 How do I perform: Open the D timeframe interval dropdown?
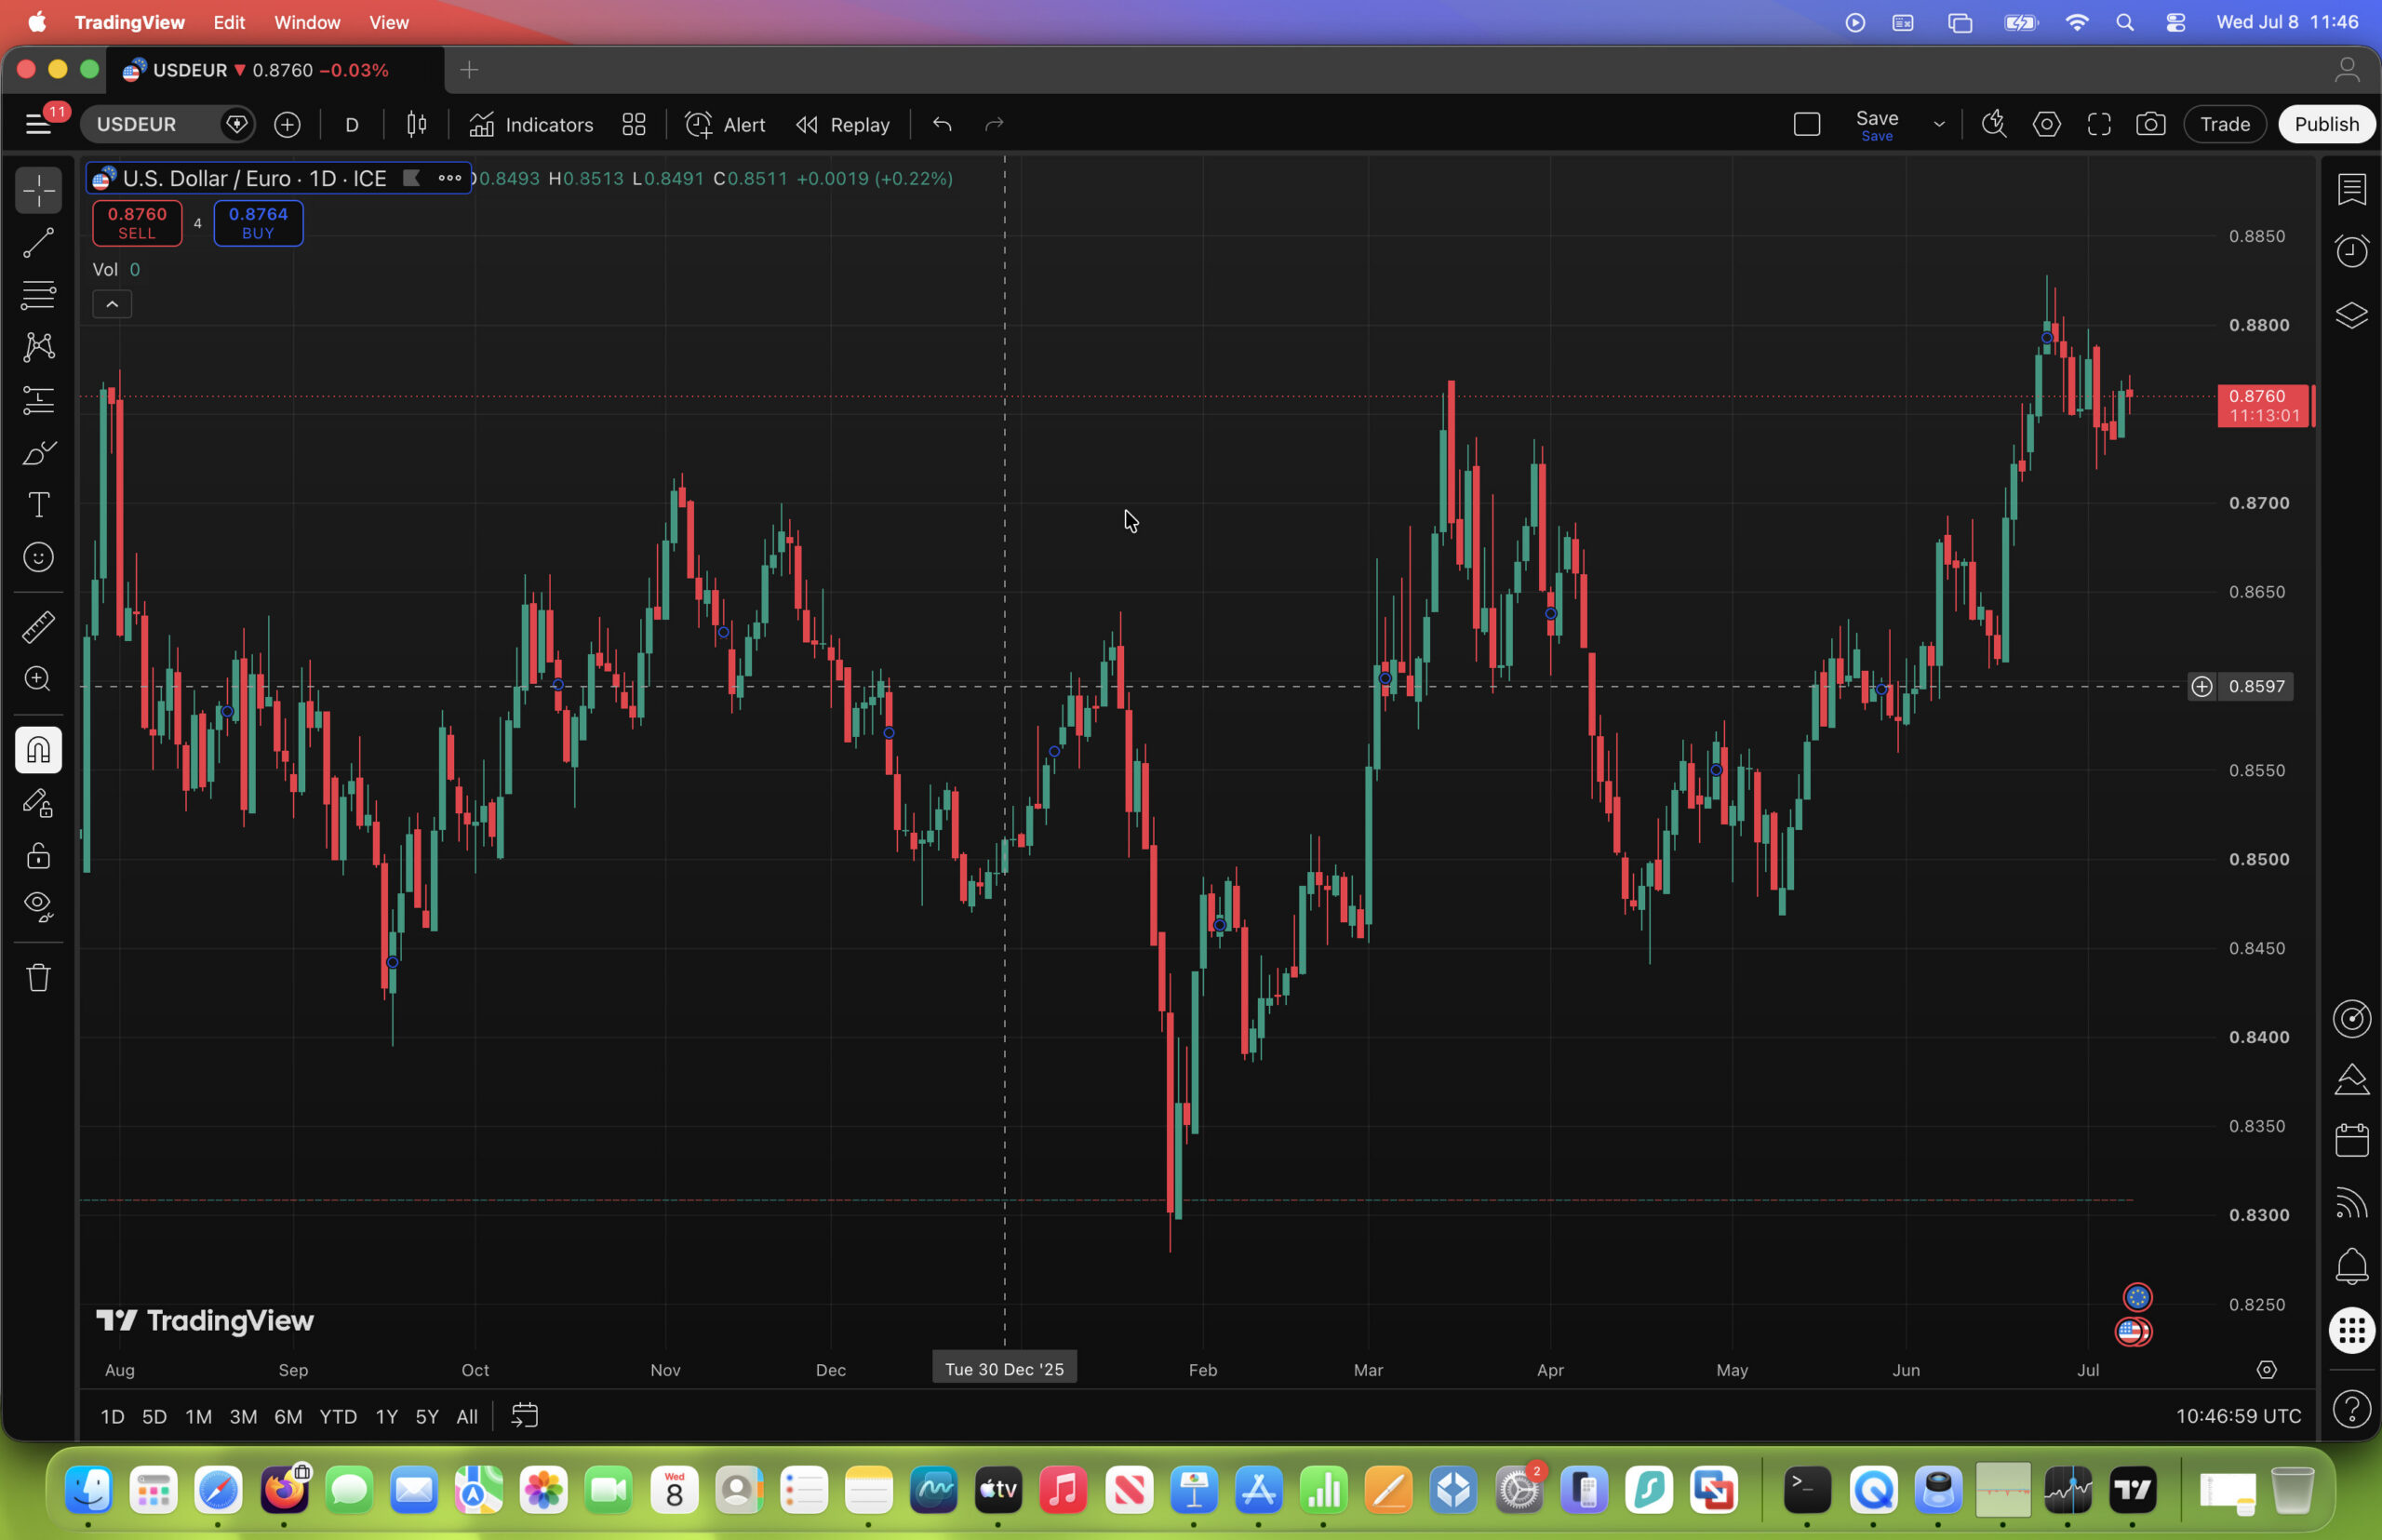click(x=352, y=124)
